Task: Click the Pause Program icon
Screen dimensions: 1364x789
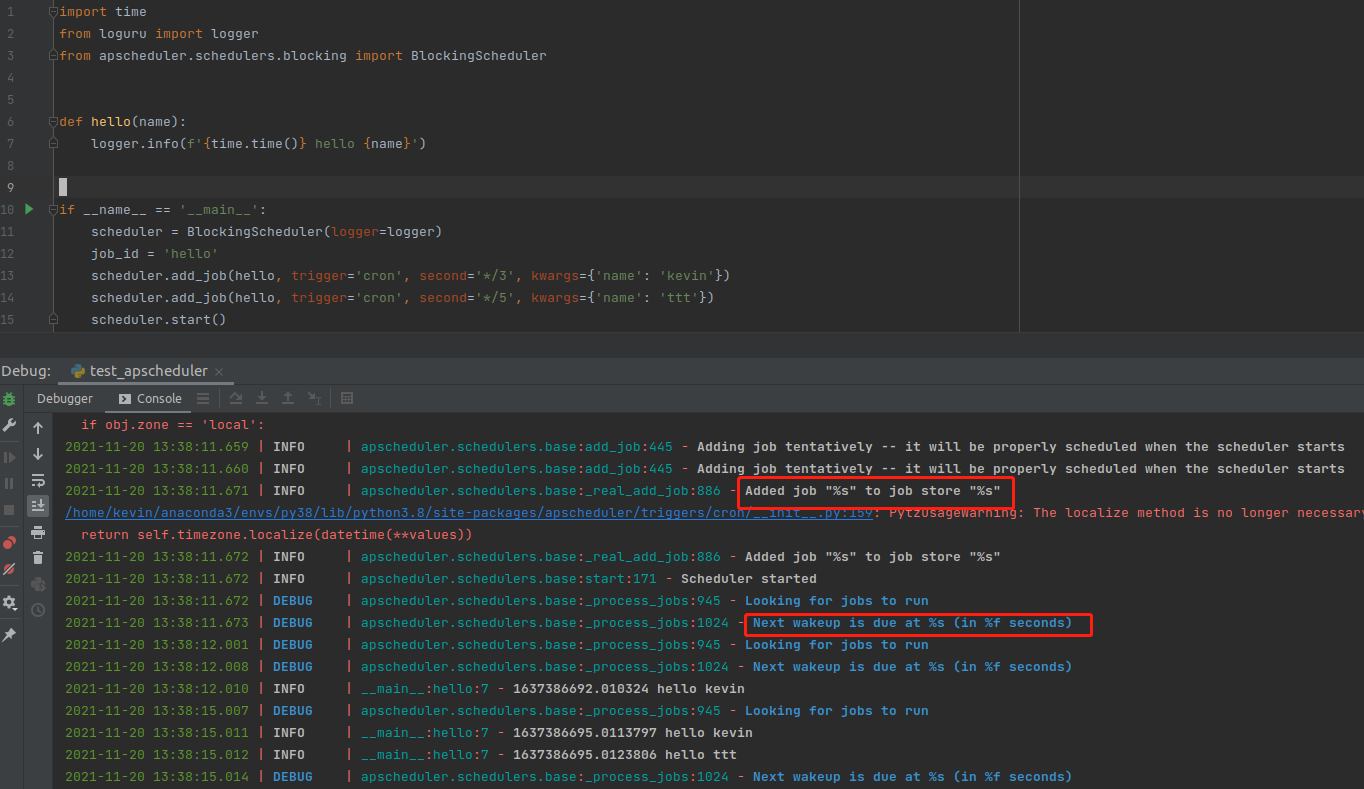Action: pos(9,483)
